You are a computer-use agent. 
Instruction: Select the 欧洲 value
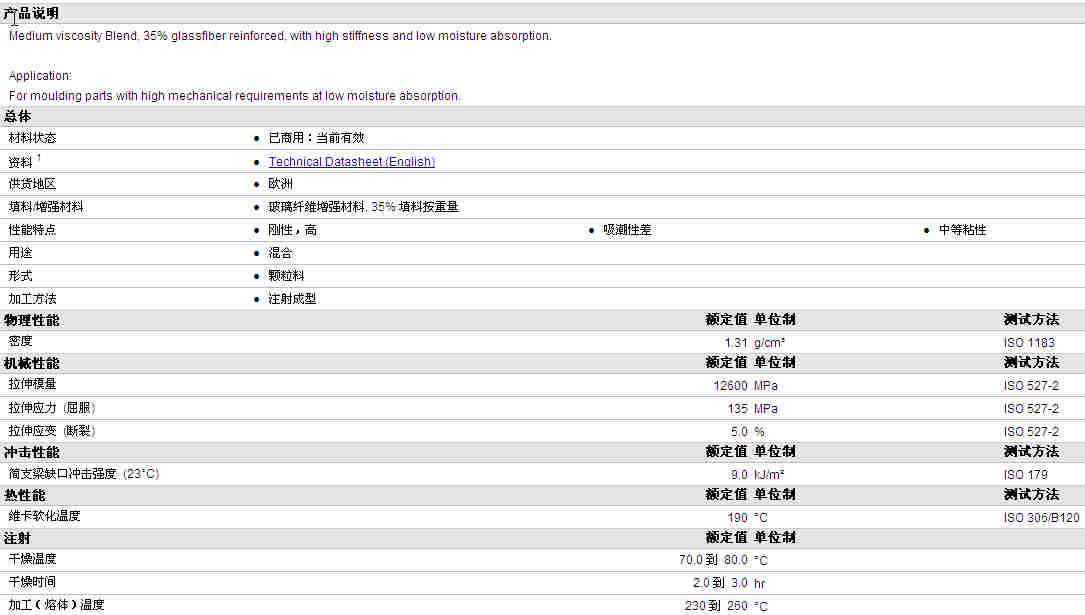point(280,184)
